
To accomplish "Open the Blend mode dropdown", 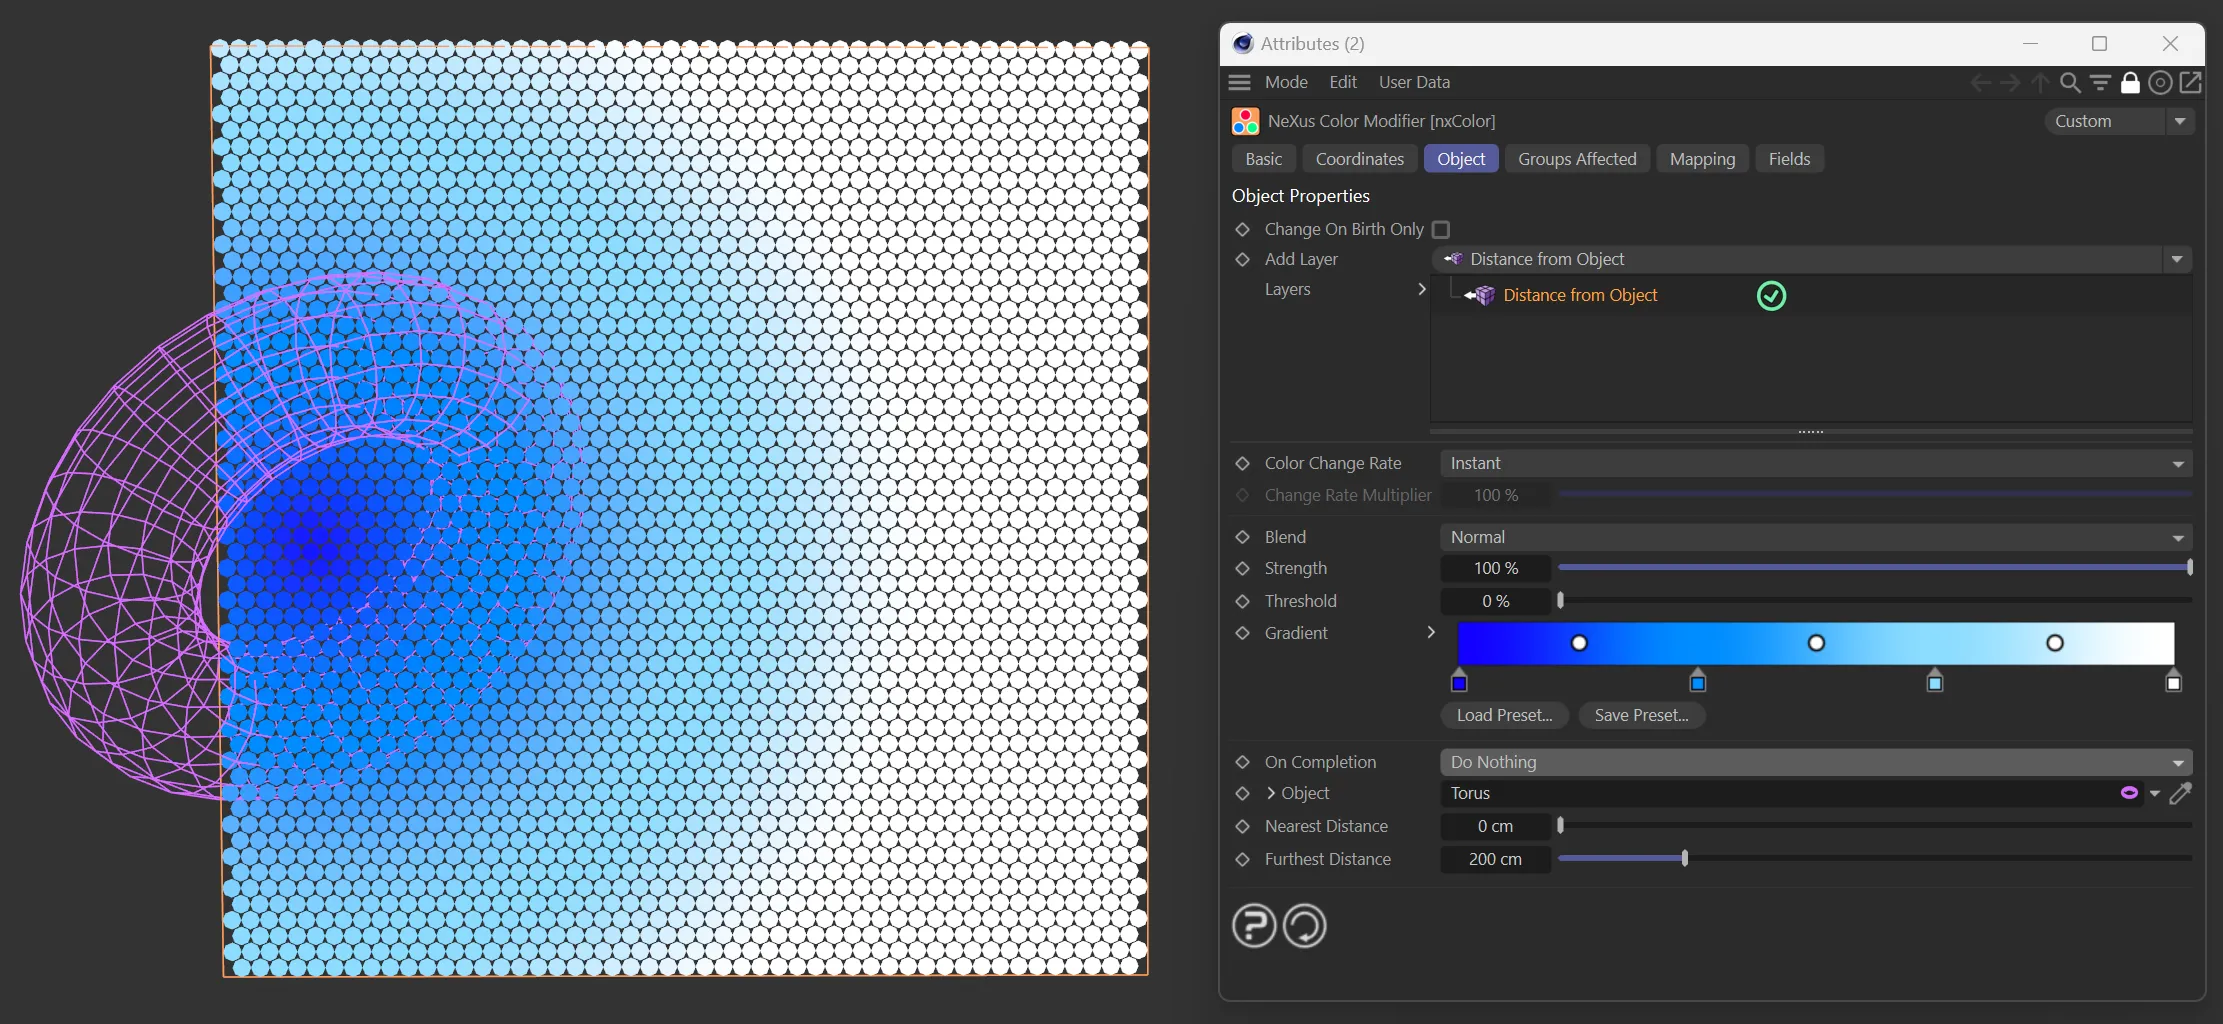I will click(x=1815, y=537).
